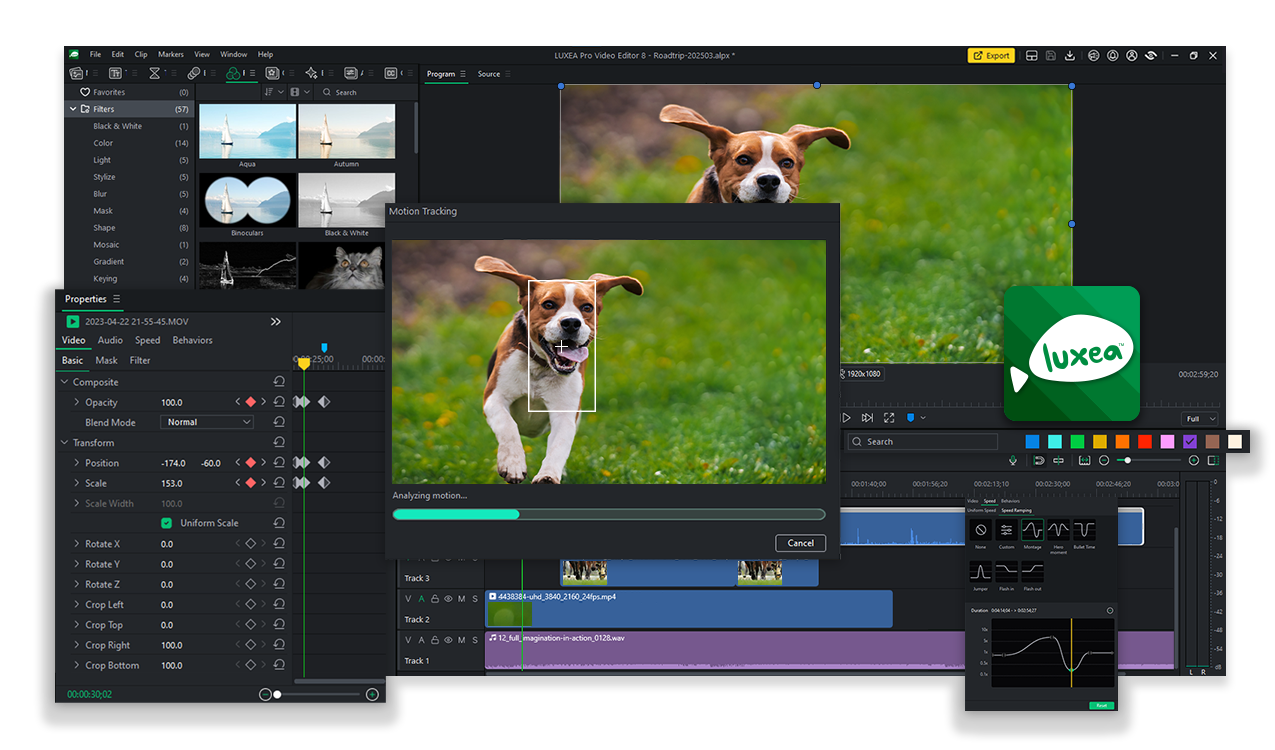Select the Binoculars filter thumbnail
This screenshot has width=1275, height=750.
(247, 200)
